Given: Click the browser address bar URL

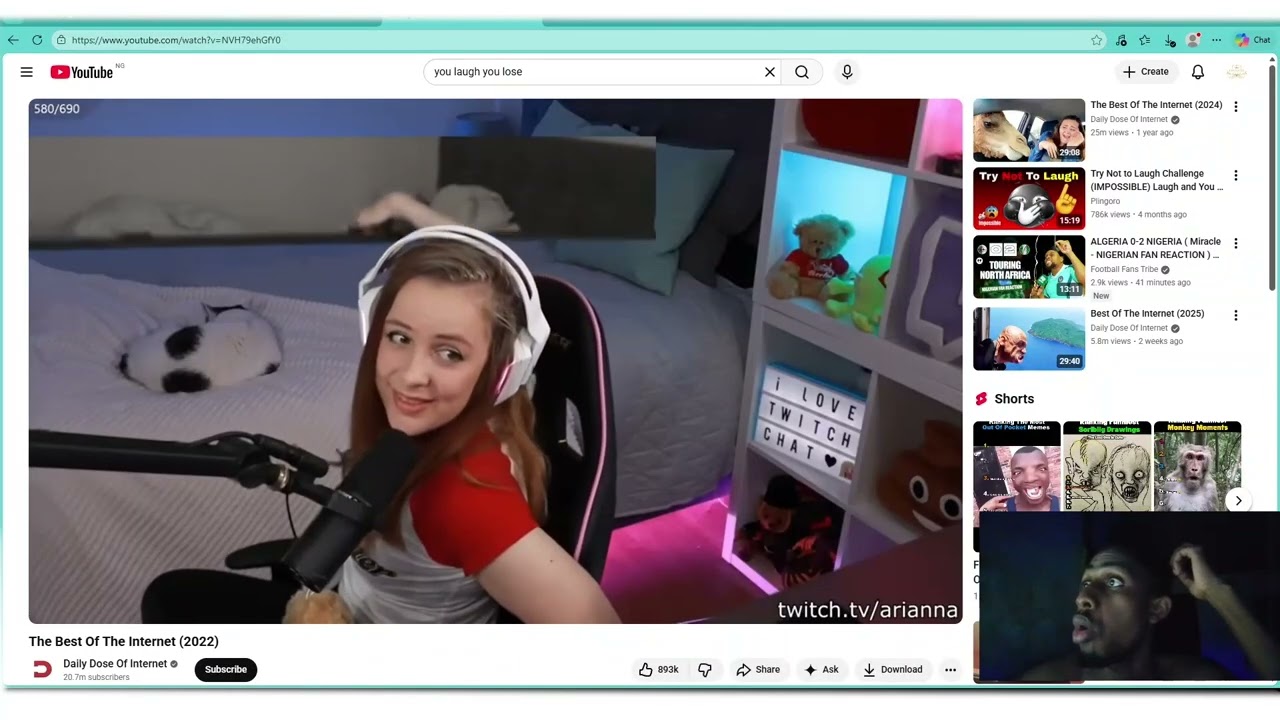Looking at the screenshot, I should coord(176,40).
